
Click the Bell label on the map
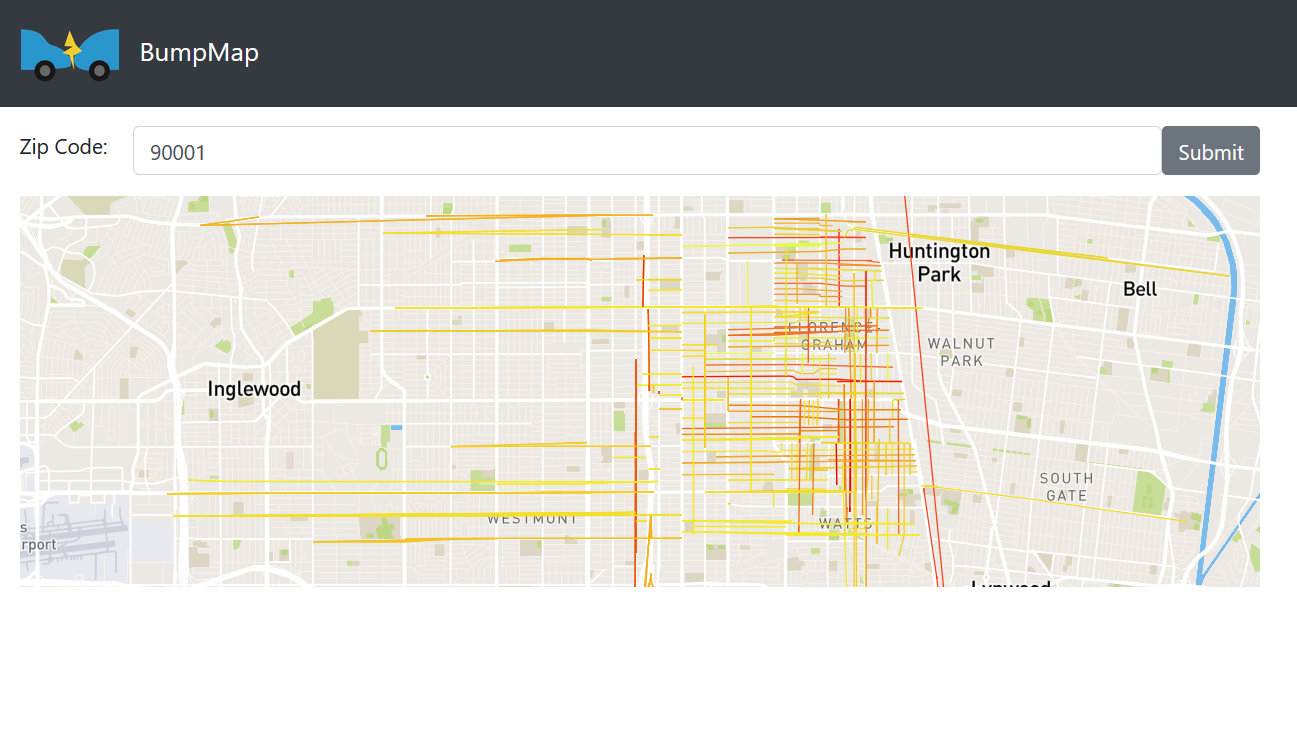coord(1140,288)
